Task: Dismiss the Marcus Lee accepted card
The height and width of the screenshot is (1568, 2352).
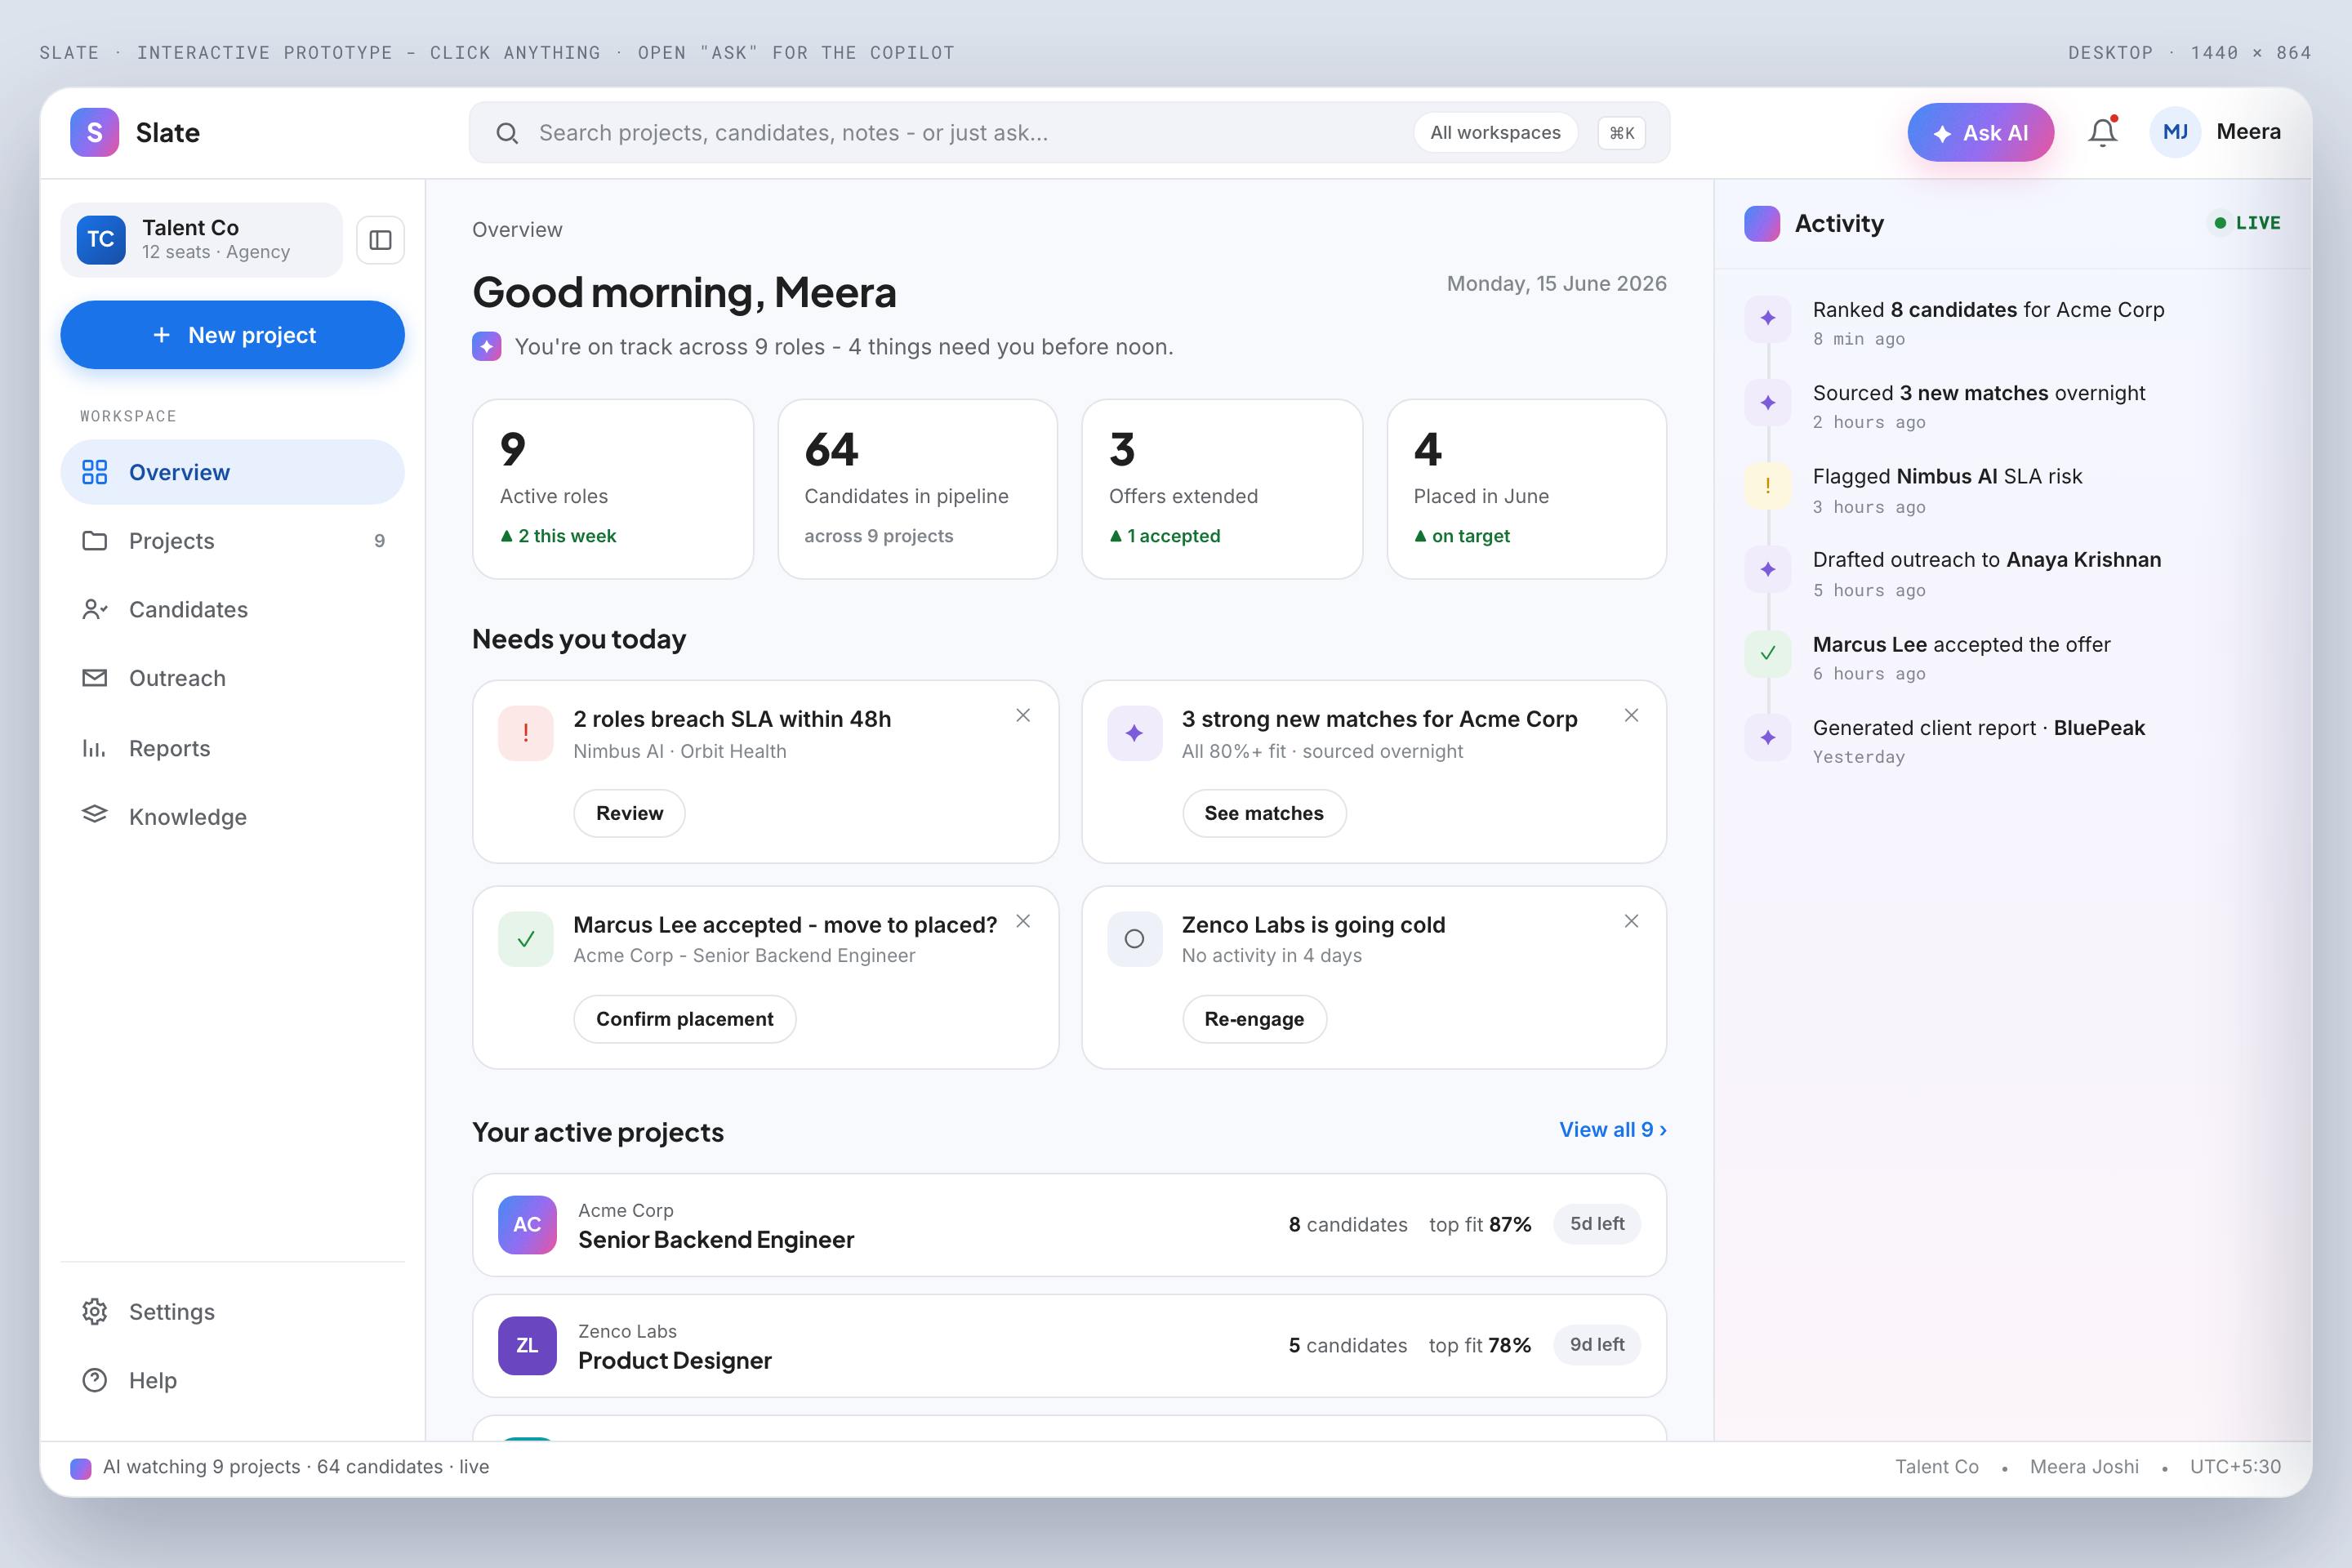Action: click(1023, 921)
